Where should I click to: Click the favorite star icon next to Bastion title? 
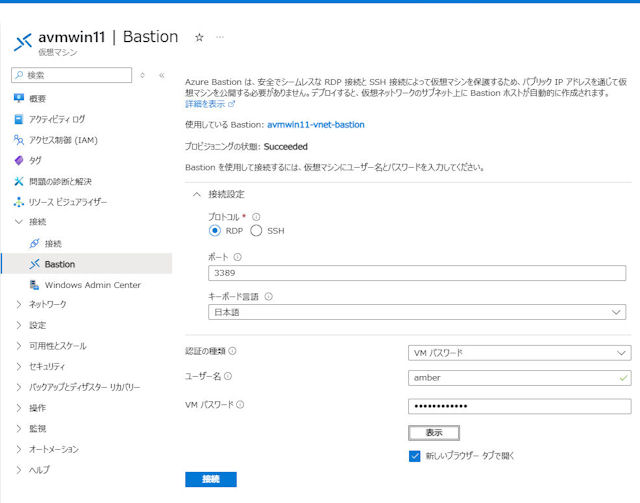click(x=199, y=38)
